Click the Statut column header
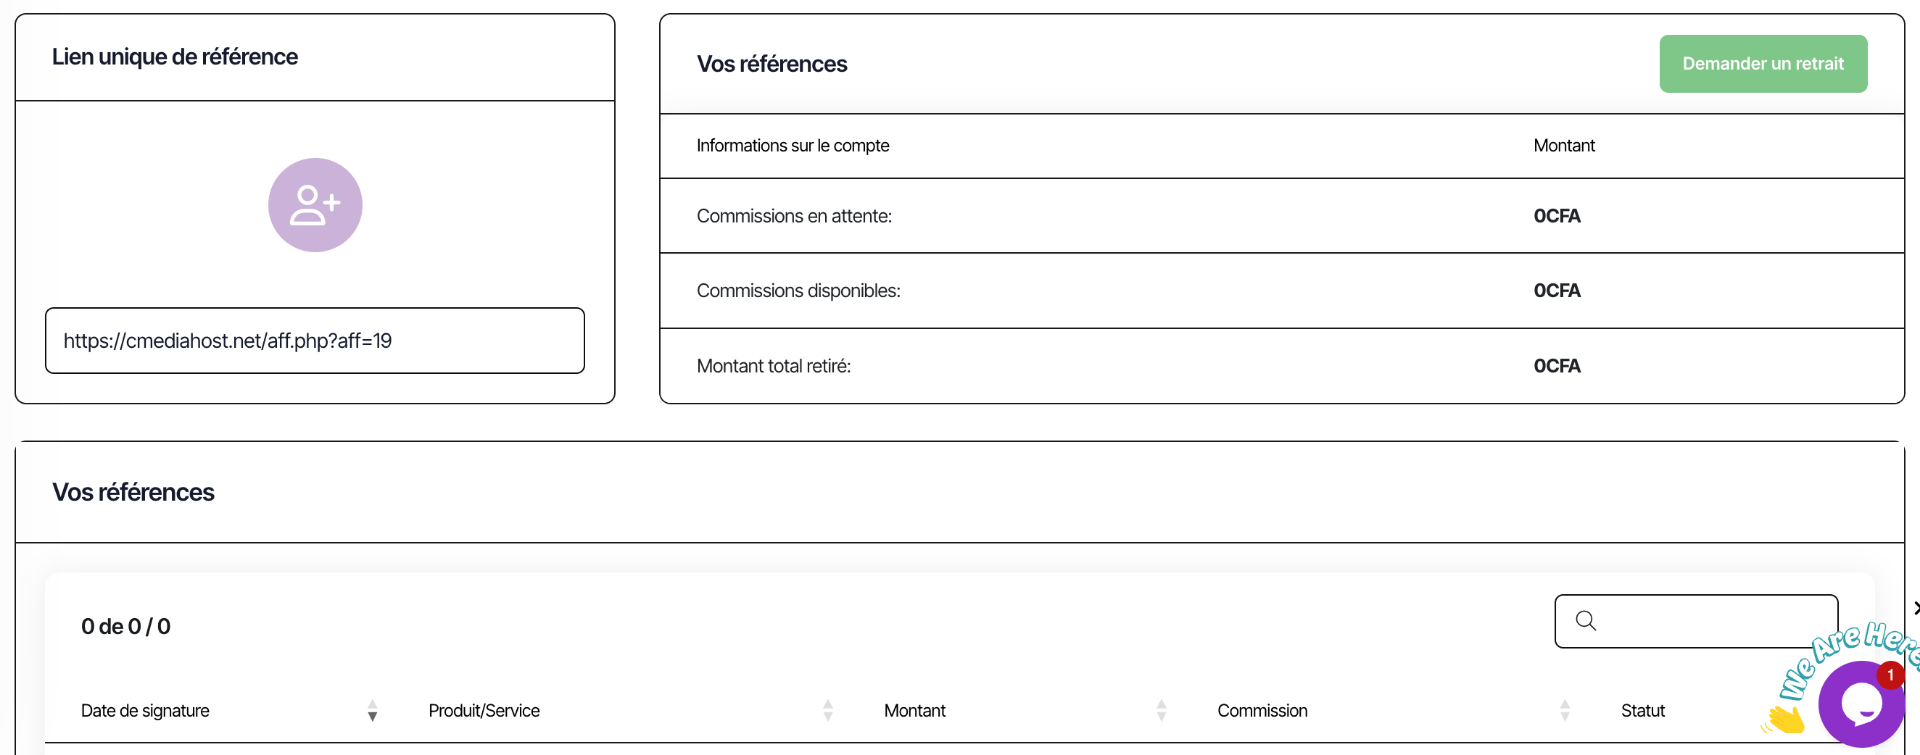This screenshot has height=755, width=1920. pos(1643,711)
